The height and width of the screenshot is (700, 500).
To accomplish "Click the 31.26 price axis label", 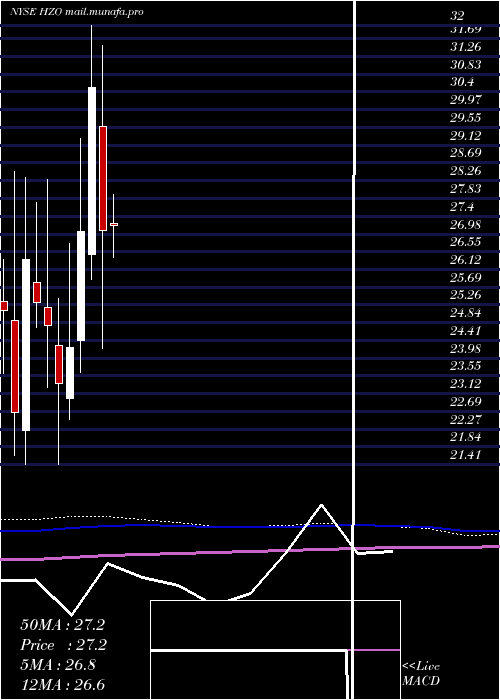I will pos(466,47).
